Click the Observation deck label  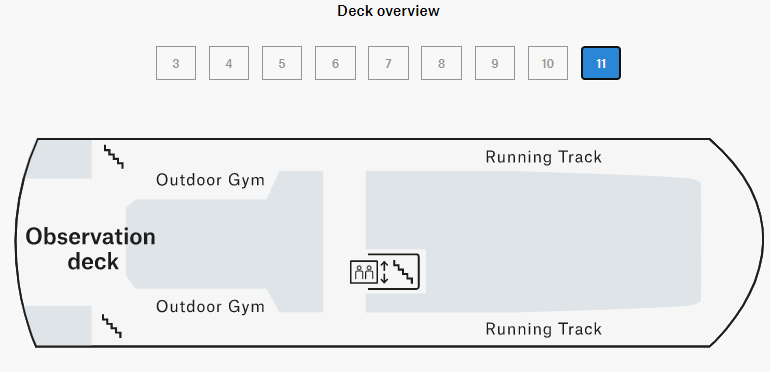pyautogui.click(x=91, y=249)
